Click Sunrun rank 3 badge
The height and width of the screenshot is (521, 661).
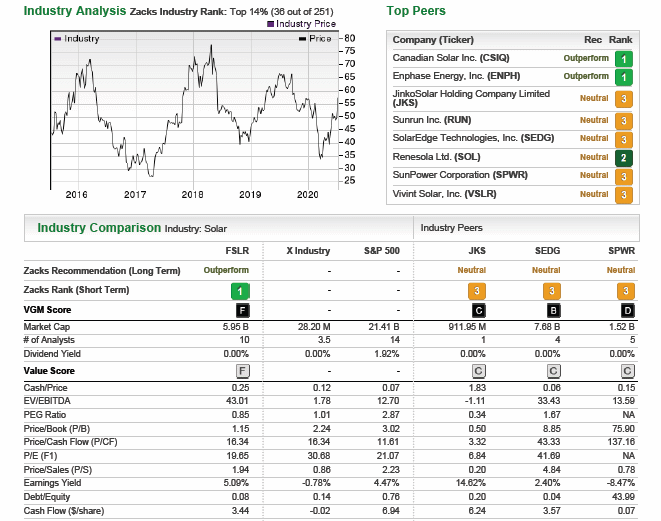click(623, 121)
